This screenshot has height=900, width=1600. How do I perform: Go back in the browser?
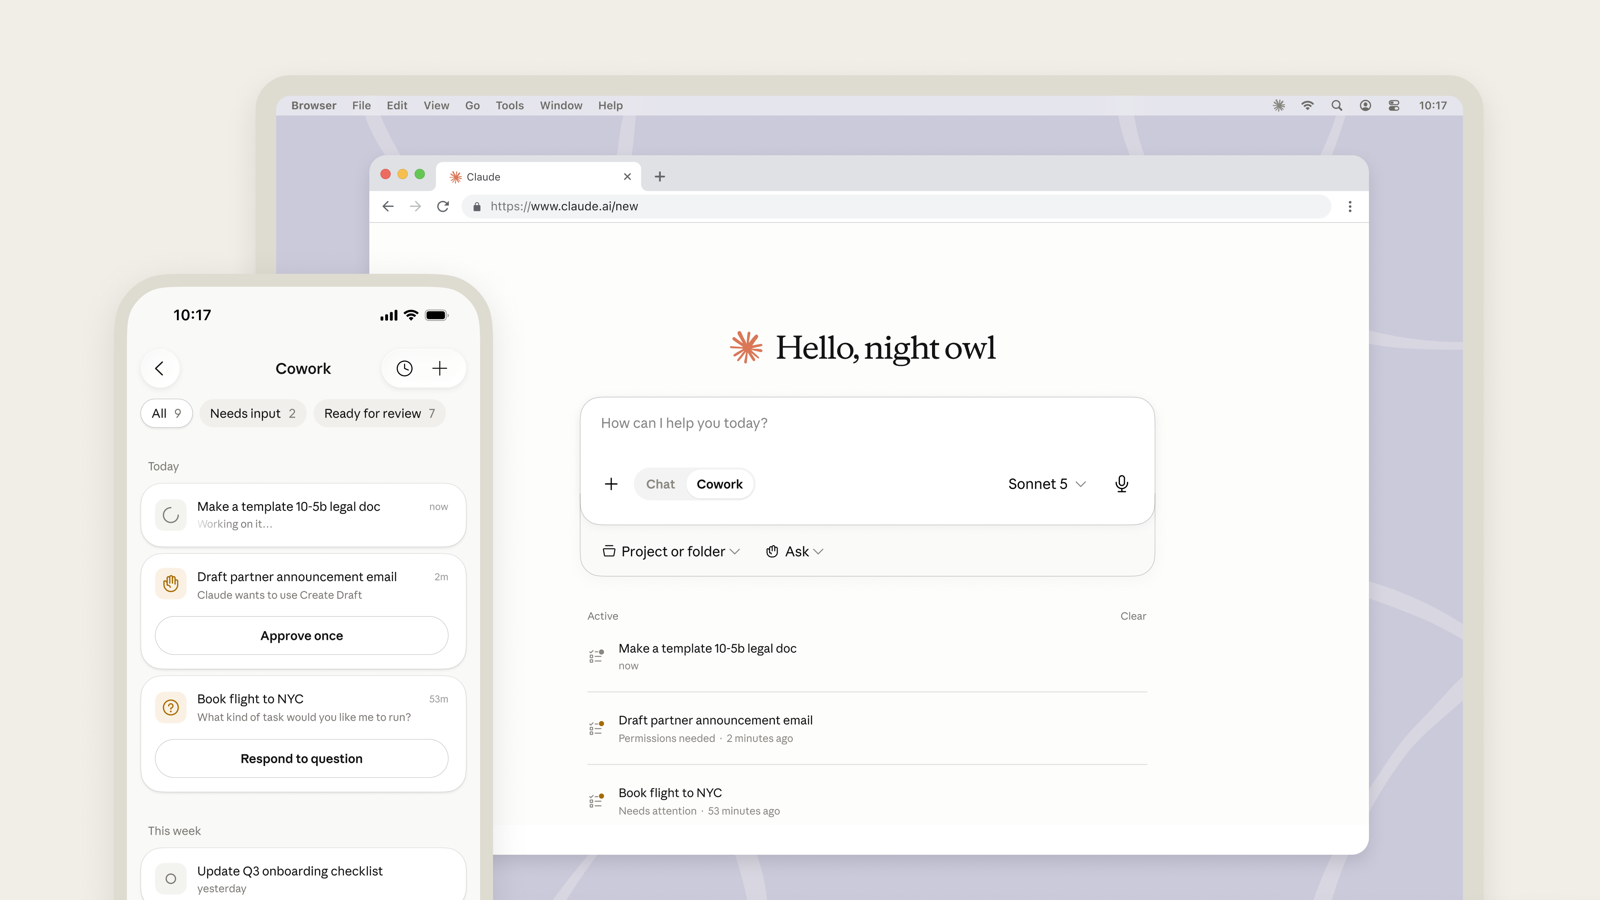click(388, 206)
